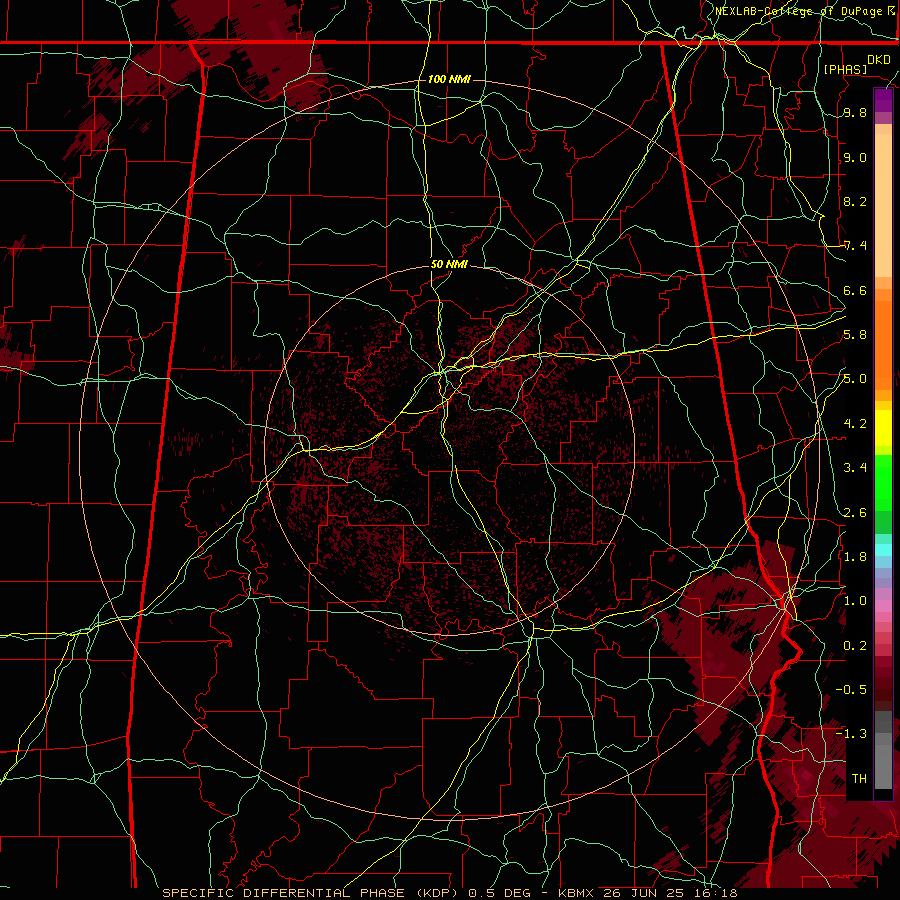Select the 1.0 value on the scale
The width and height of the screenshot is (900, 900).
[855, 601]
